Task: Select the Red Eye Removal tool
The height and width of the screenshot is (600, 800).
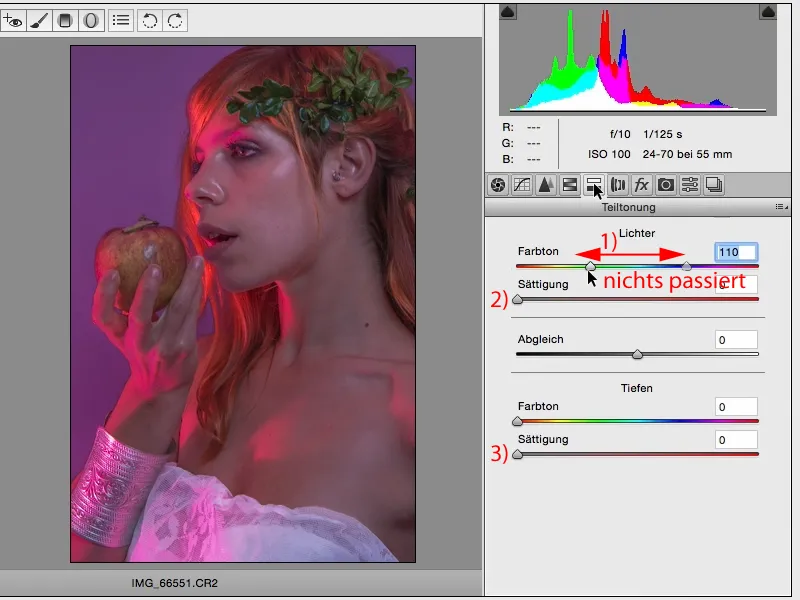Action: click(x=13, y=21)
